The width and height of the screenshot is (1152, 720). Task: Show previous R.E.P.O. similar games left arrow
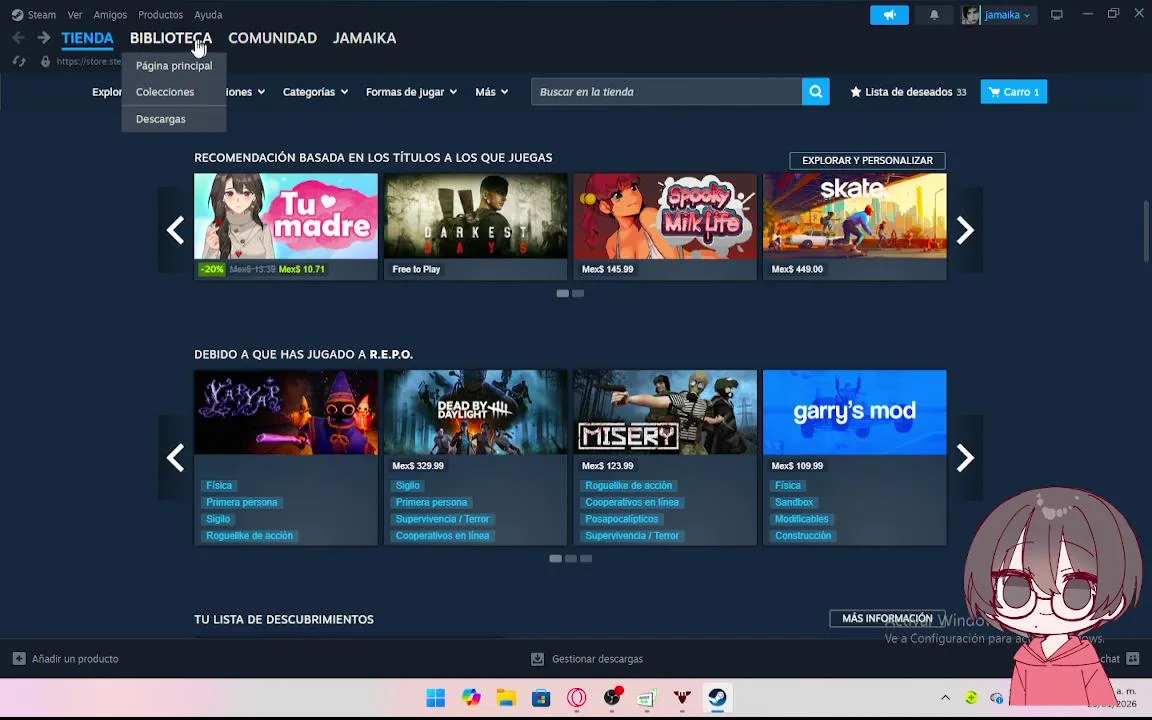coord(175,458)
